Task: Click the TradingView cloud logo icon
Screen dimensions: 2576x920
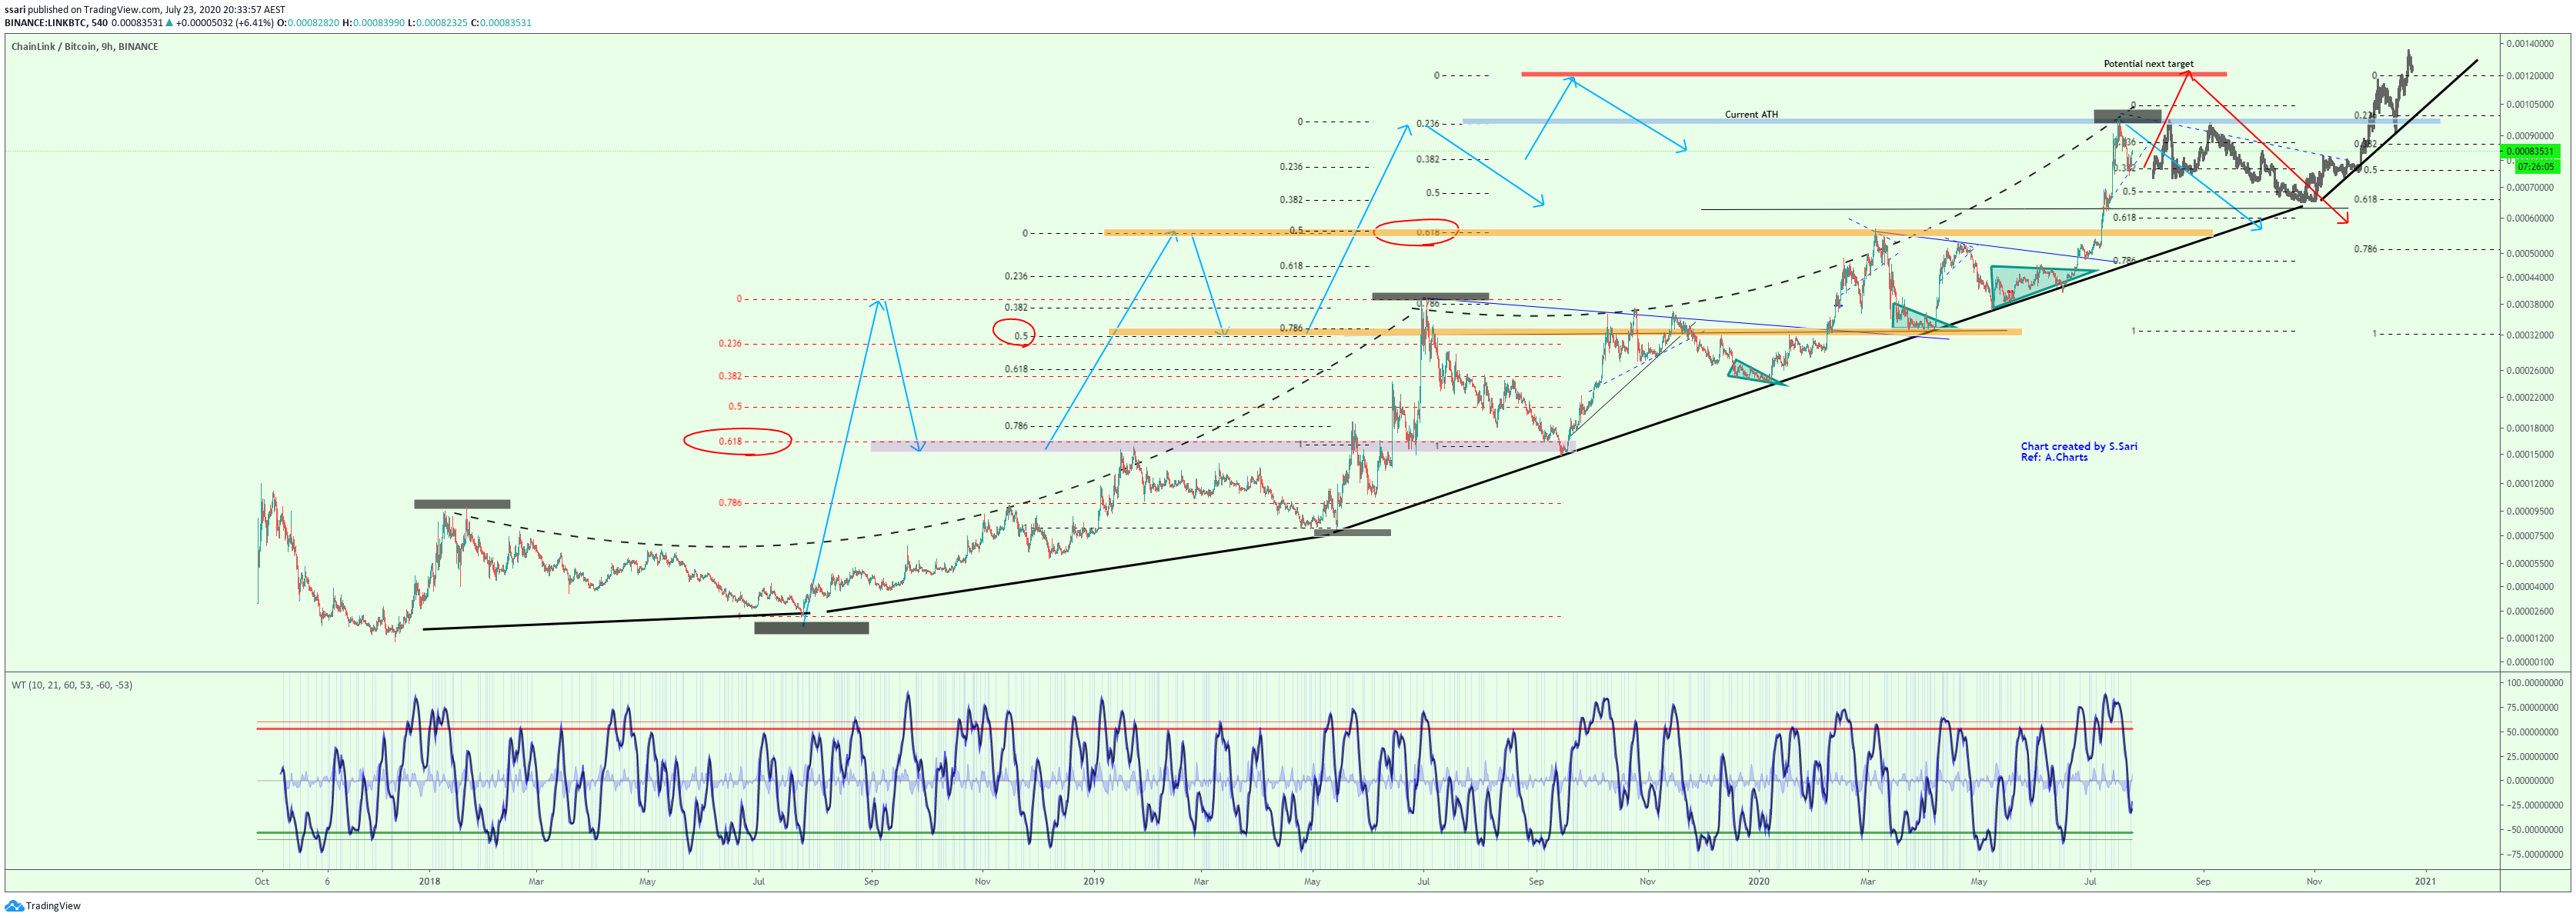Action: pyautogui.click(x=13, y=906)
